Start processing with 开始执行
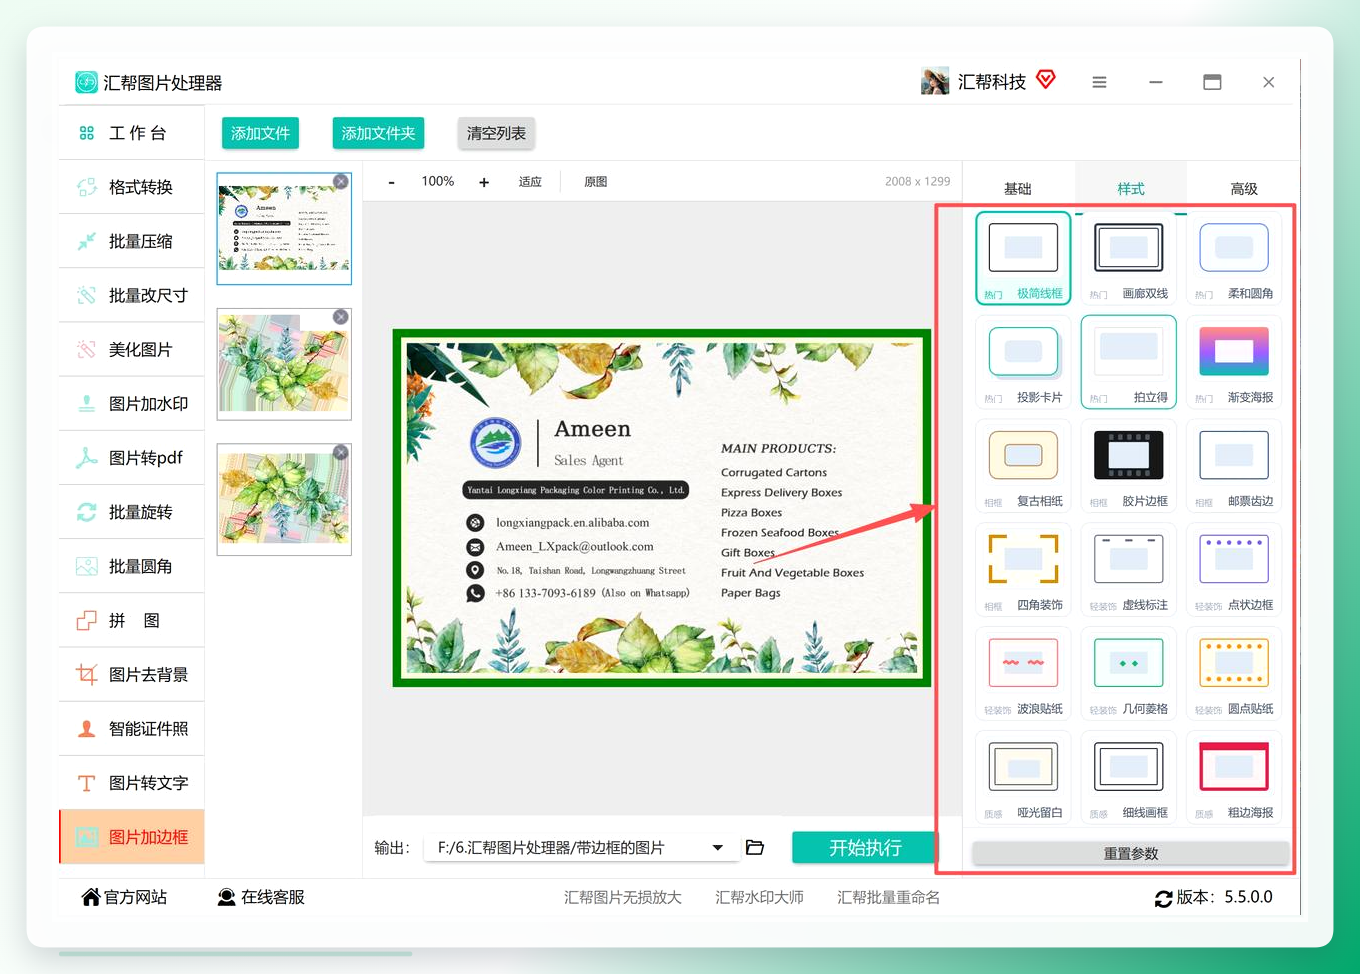The width and height of the screenshot is (1360, 974). coord(865,848)
